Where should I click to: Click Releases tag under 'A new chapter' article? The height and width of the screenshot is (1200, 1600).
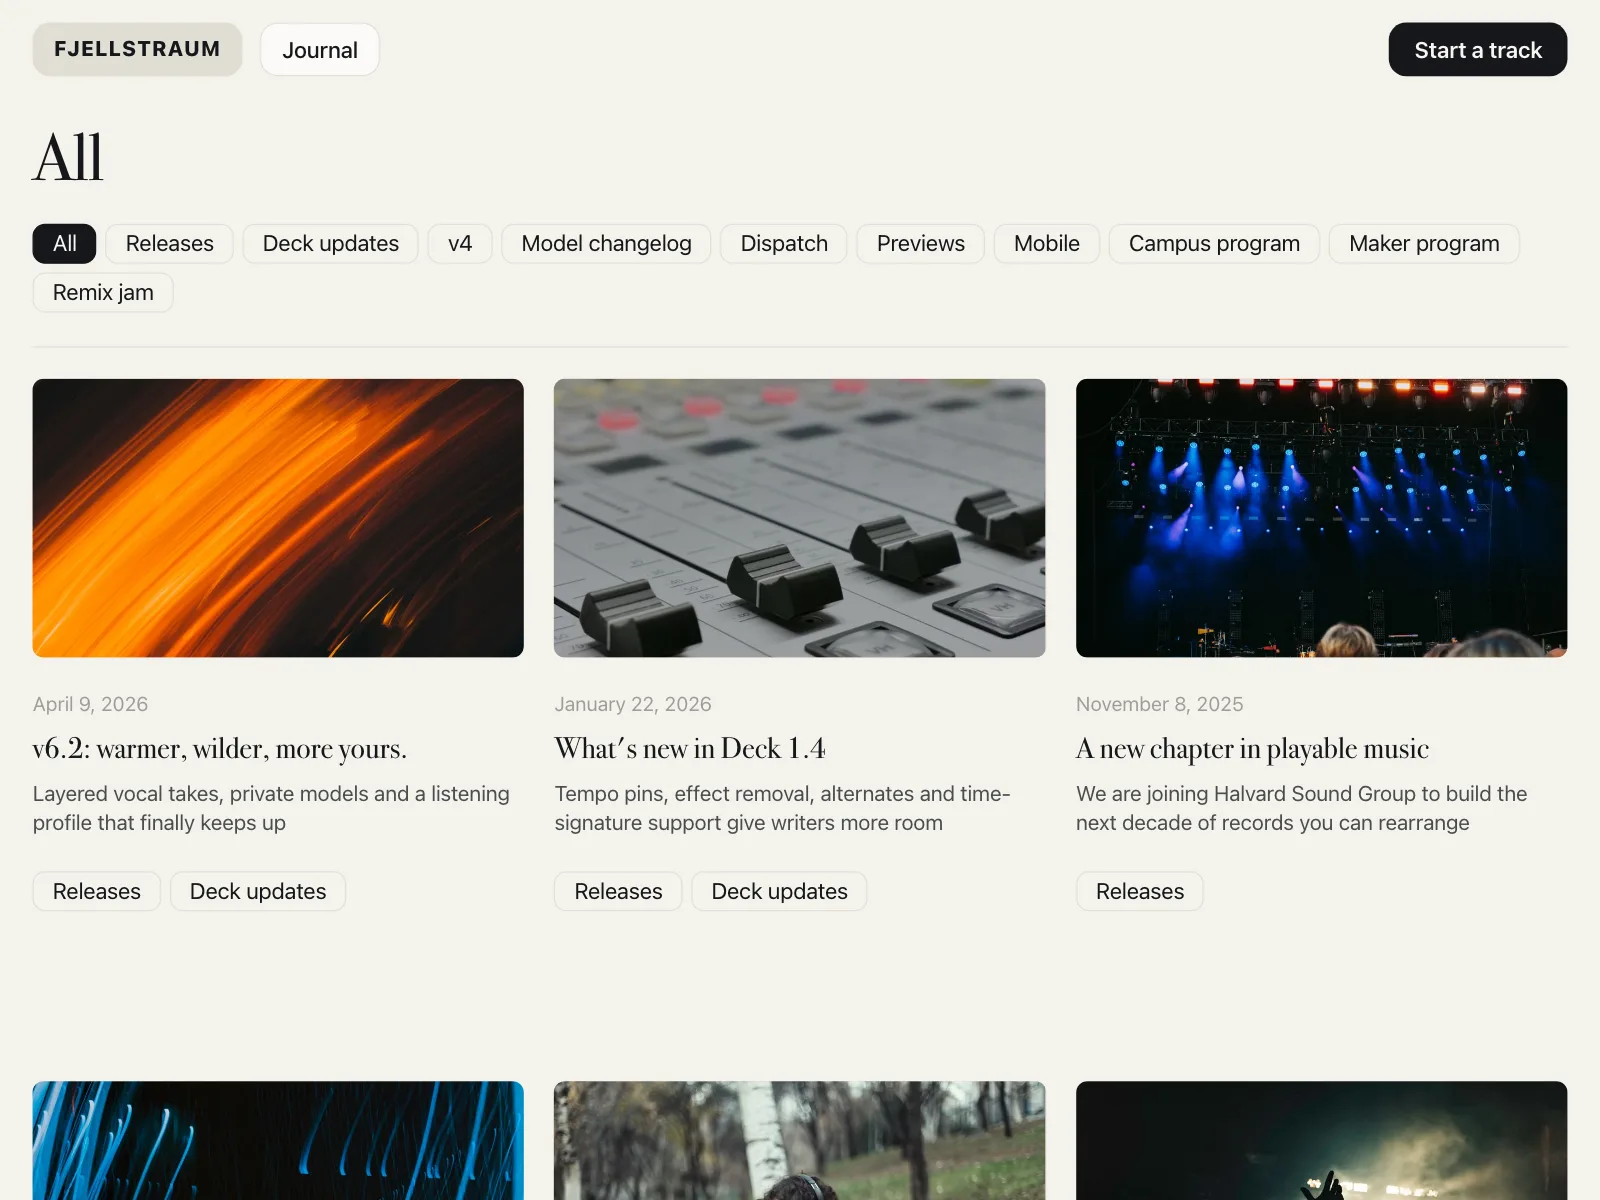point(1140,891)
